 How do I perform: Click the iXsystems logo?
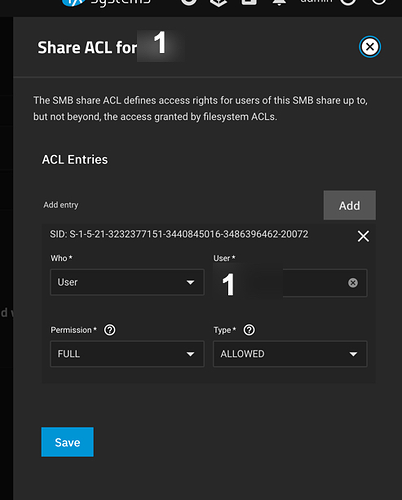pyautogui.click(x=107, y=3)
